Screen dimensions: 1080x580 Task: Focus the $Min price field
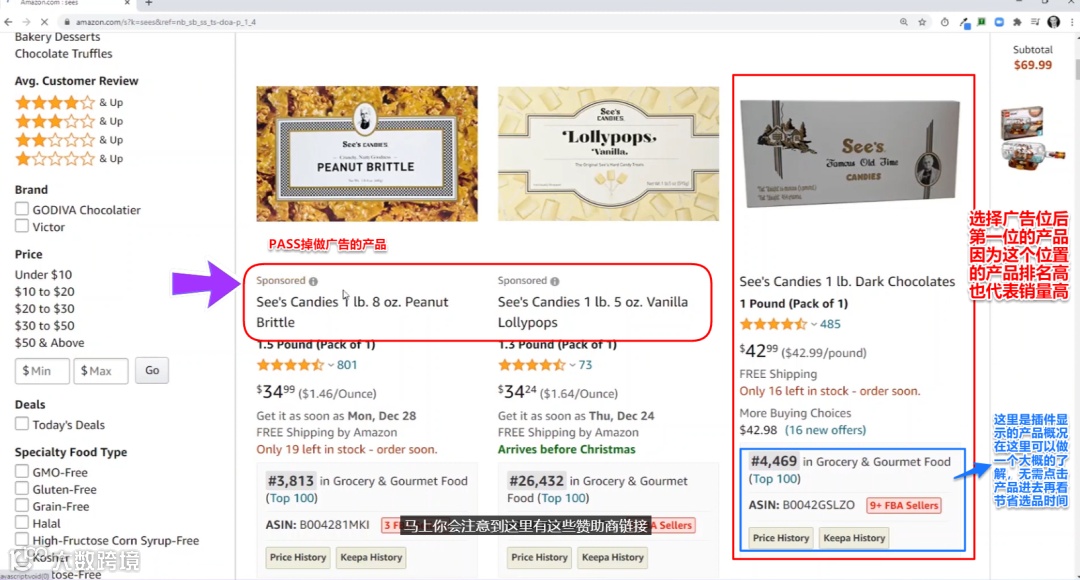pyautogui.click(x=42, y=371)
